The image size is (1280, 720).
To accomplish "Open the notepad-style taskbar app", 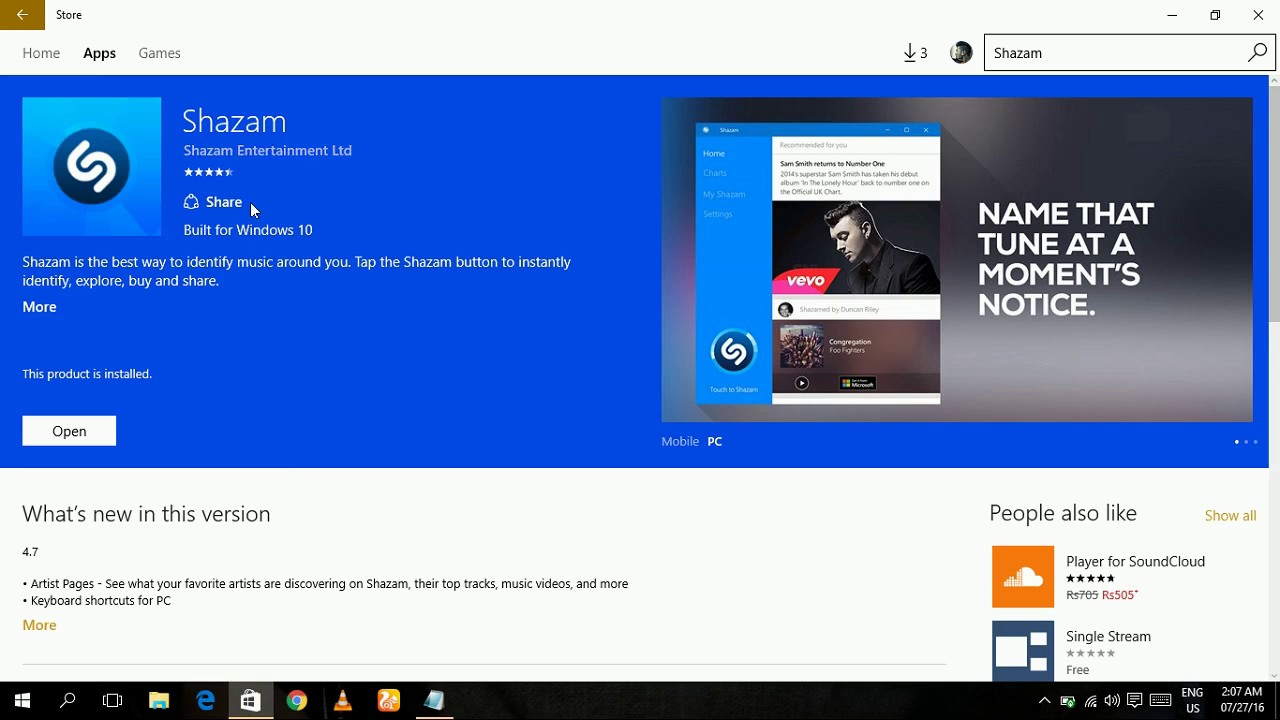I will coord(434,701).
